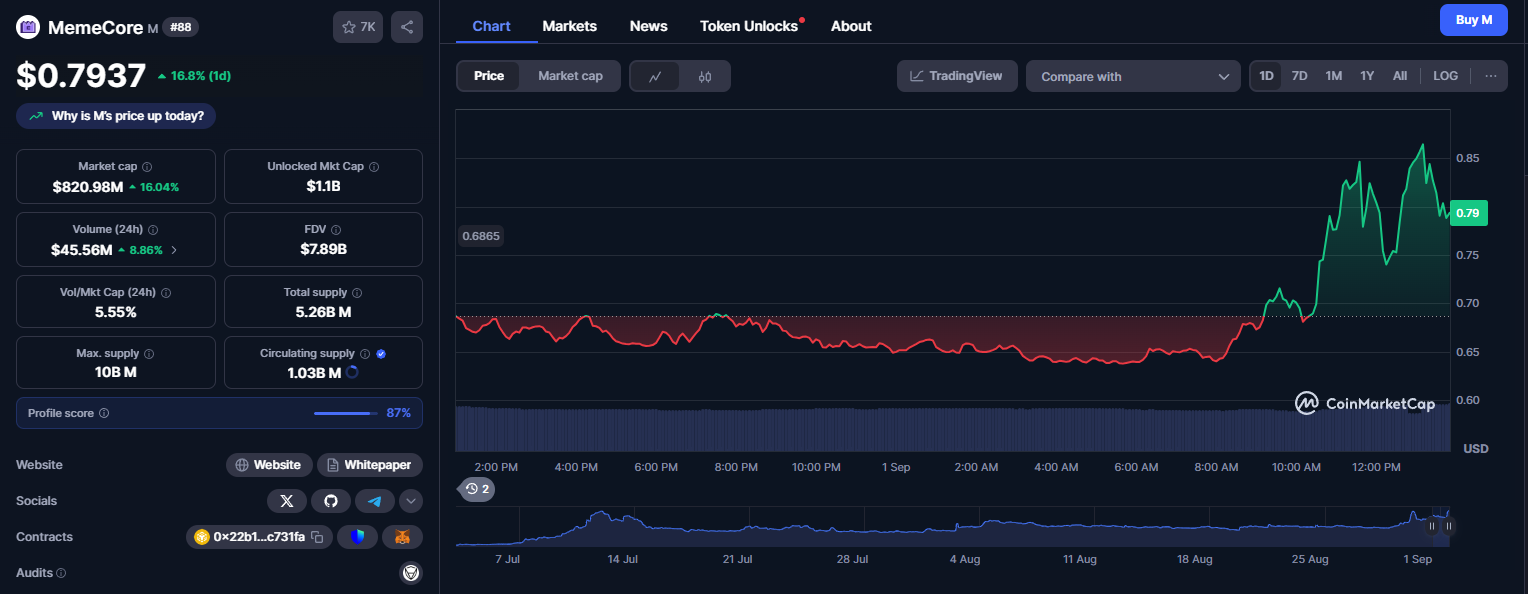Click the MemeCore token logo
This screenshot has height=594, width=1528.
28,27
